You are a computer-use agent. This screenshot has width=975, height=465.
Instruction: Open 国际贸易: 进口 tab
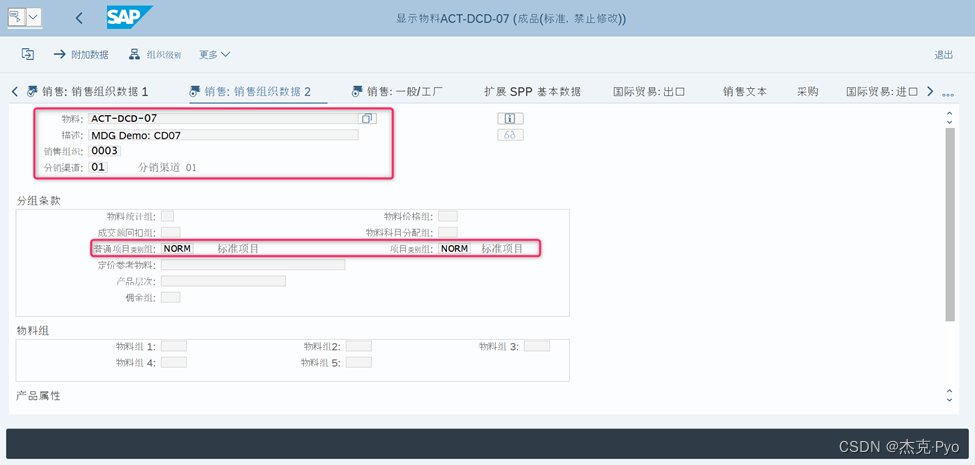[x=882, y=92]
